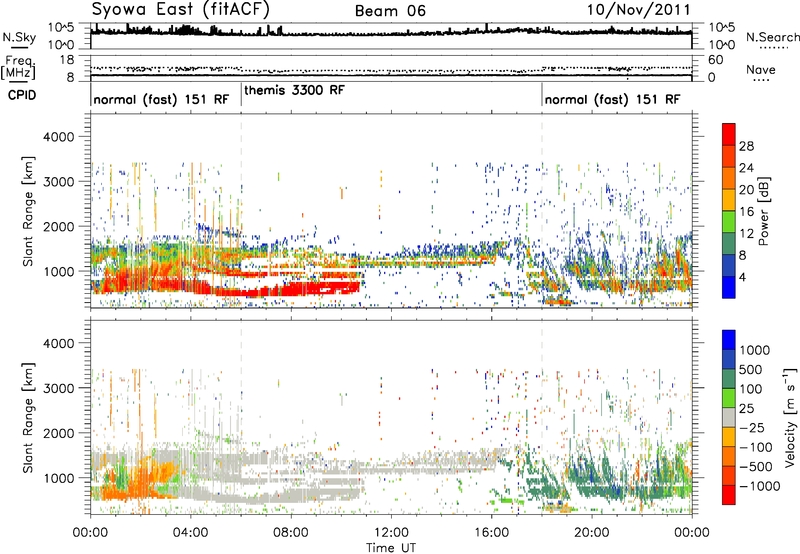The image size is (800, 554).
Task: Click "Slant Range [km]" label of power panel
Action: pos(29,211)
